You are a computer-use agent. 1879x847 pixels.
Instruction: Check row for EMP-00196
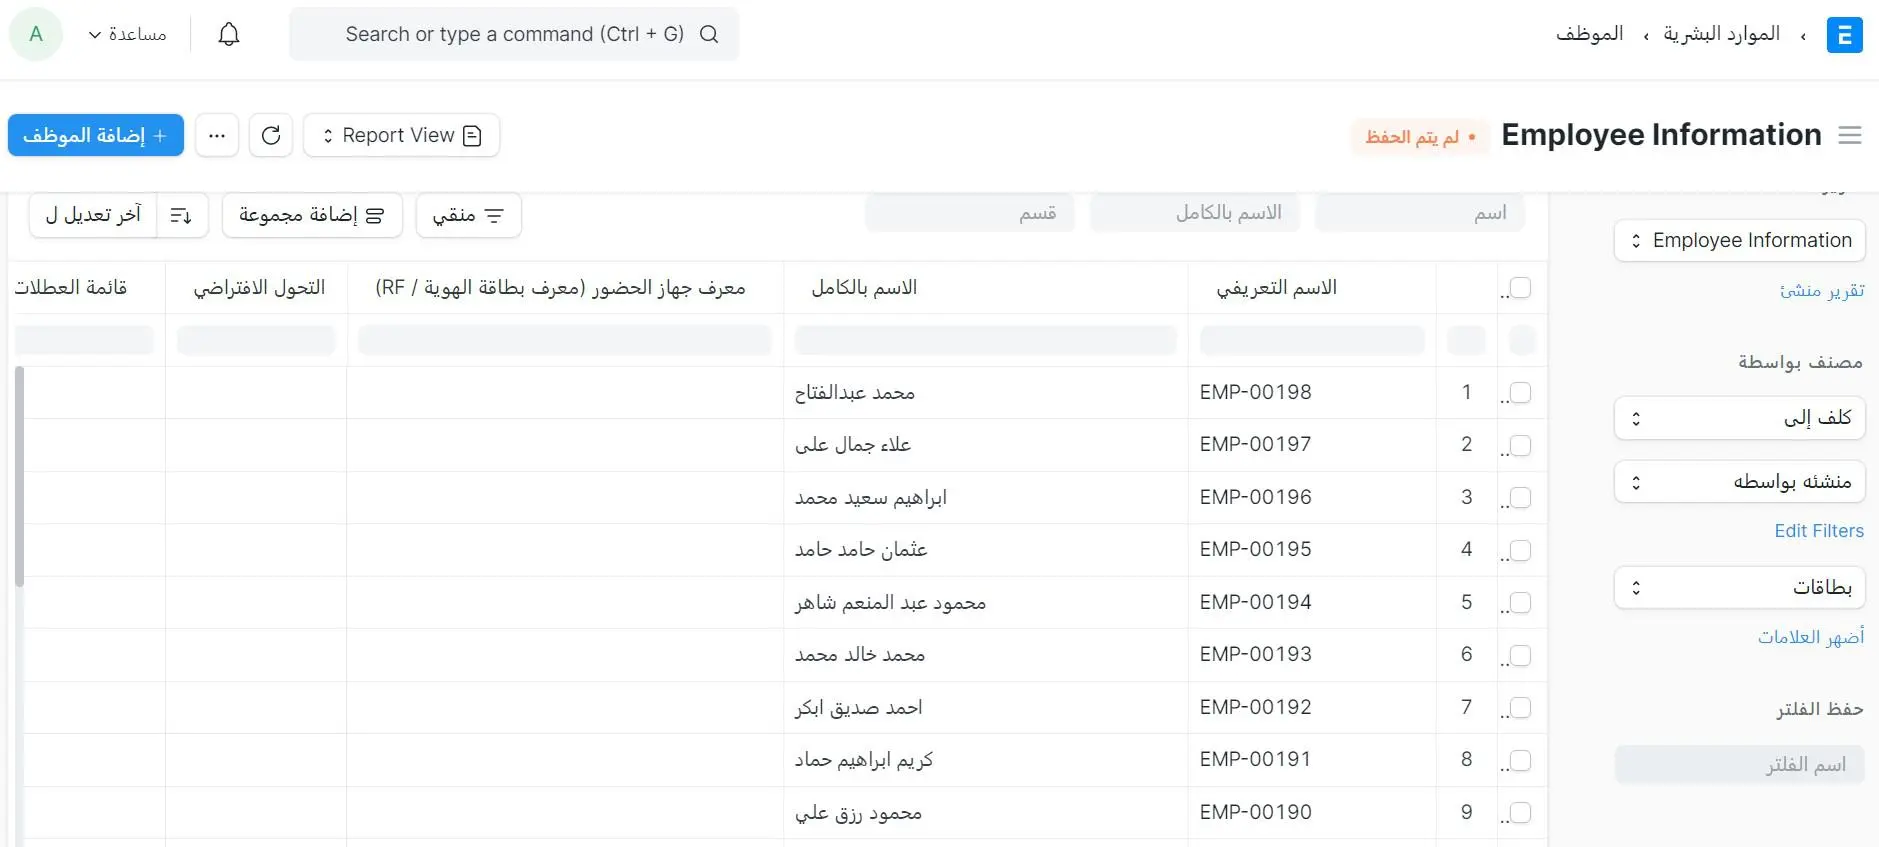[1520, 497]
